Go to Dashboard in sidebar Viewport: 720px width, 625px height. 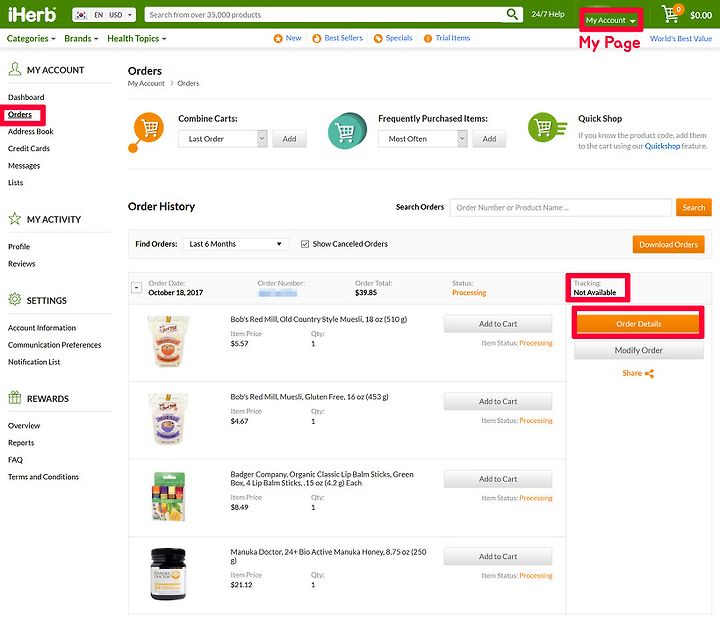(26, 97)
